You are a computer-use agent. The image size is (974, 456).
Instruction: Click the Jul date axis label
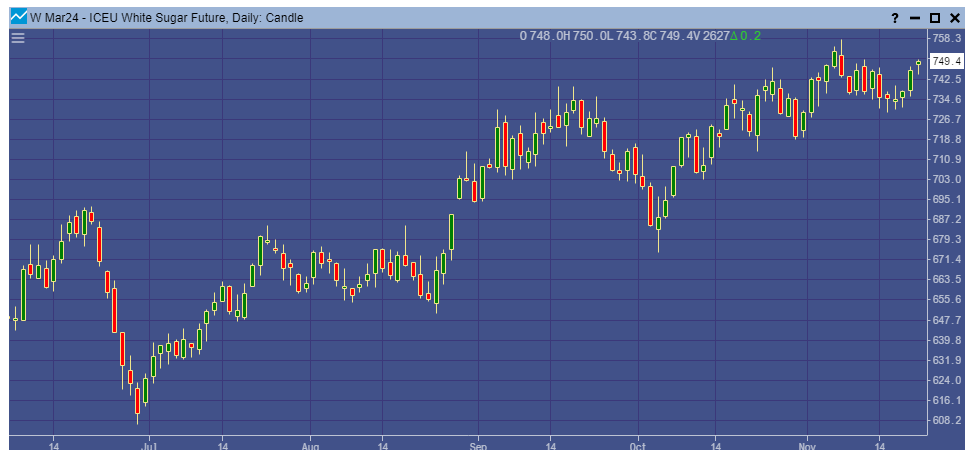149,446
